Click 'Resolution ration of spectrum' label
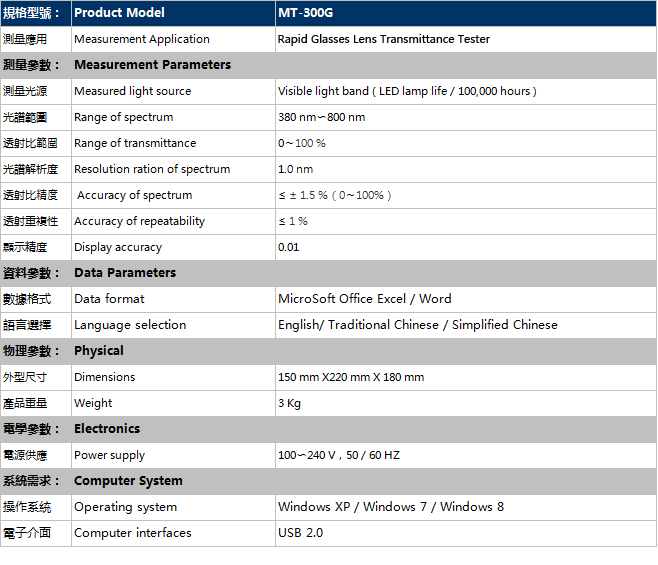 (x=152, y=169)
